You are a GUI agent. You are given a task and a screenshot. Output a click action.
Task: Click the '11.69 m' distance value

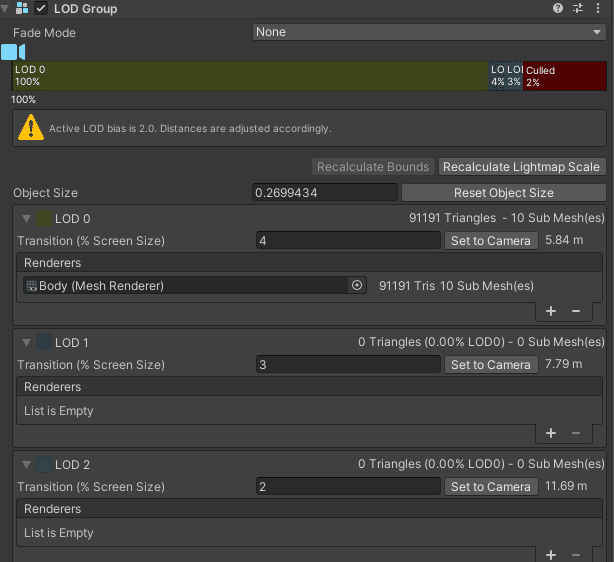click(x=566, y=486)
